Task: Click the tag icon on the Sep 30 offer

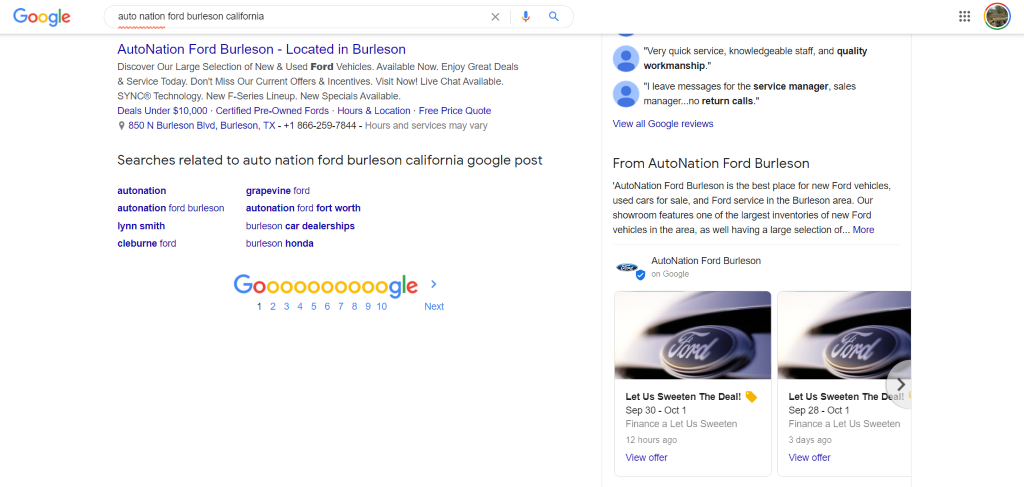Action: click(x=751, y=397)
